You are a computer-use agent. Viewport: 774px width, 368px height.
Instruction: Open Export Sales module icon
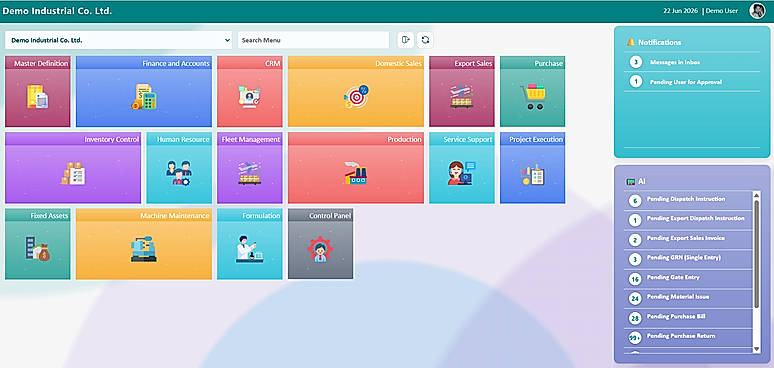462,97
